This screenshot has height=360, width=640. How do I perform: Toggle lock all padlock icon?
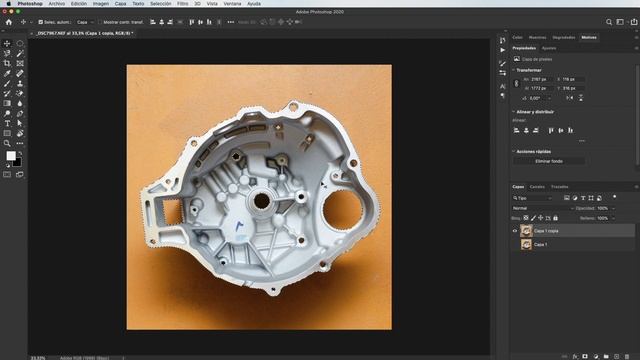tap(556, 218)
